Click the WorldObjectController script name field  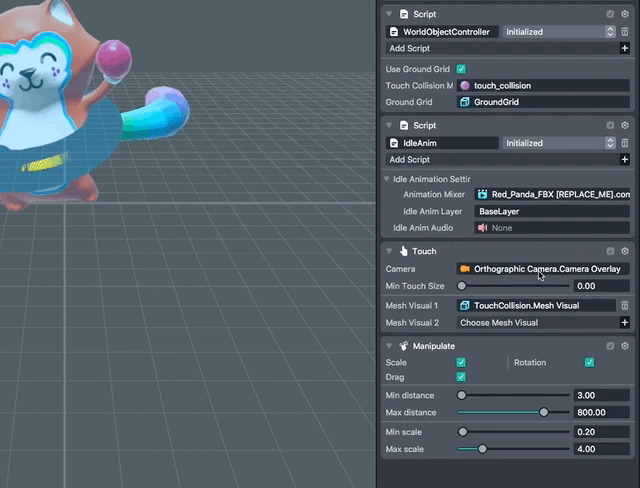pos(442,32)
